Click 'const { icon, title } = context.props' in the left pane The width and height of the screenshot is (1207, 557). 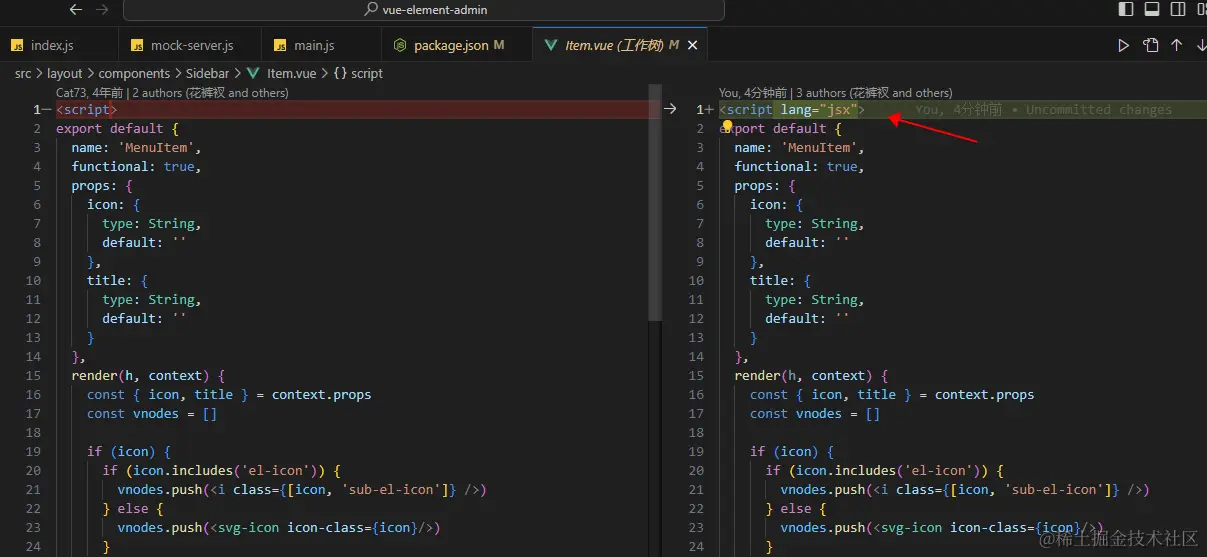pyautogui.click(x=229, y=395)
